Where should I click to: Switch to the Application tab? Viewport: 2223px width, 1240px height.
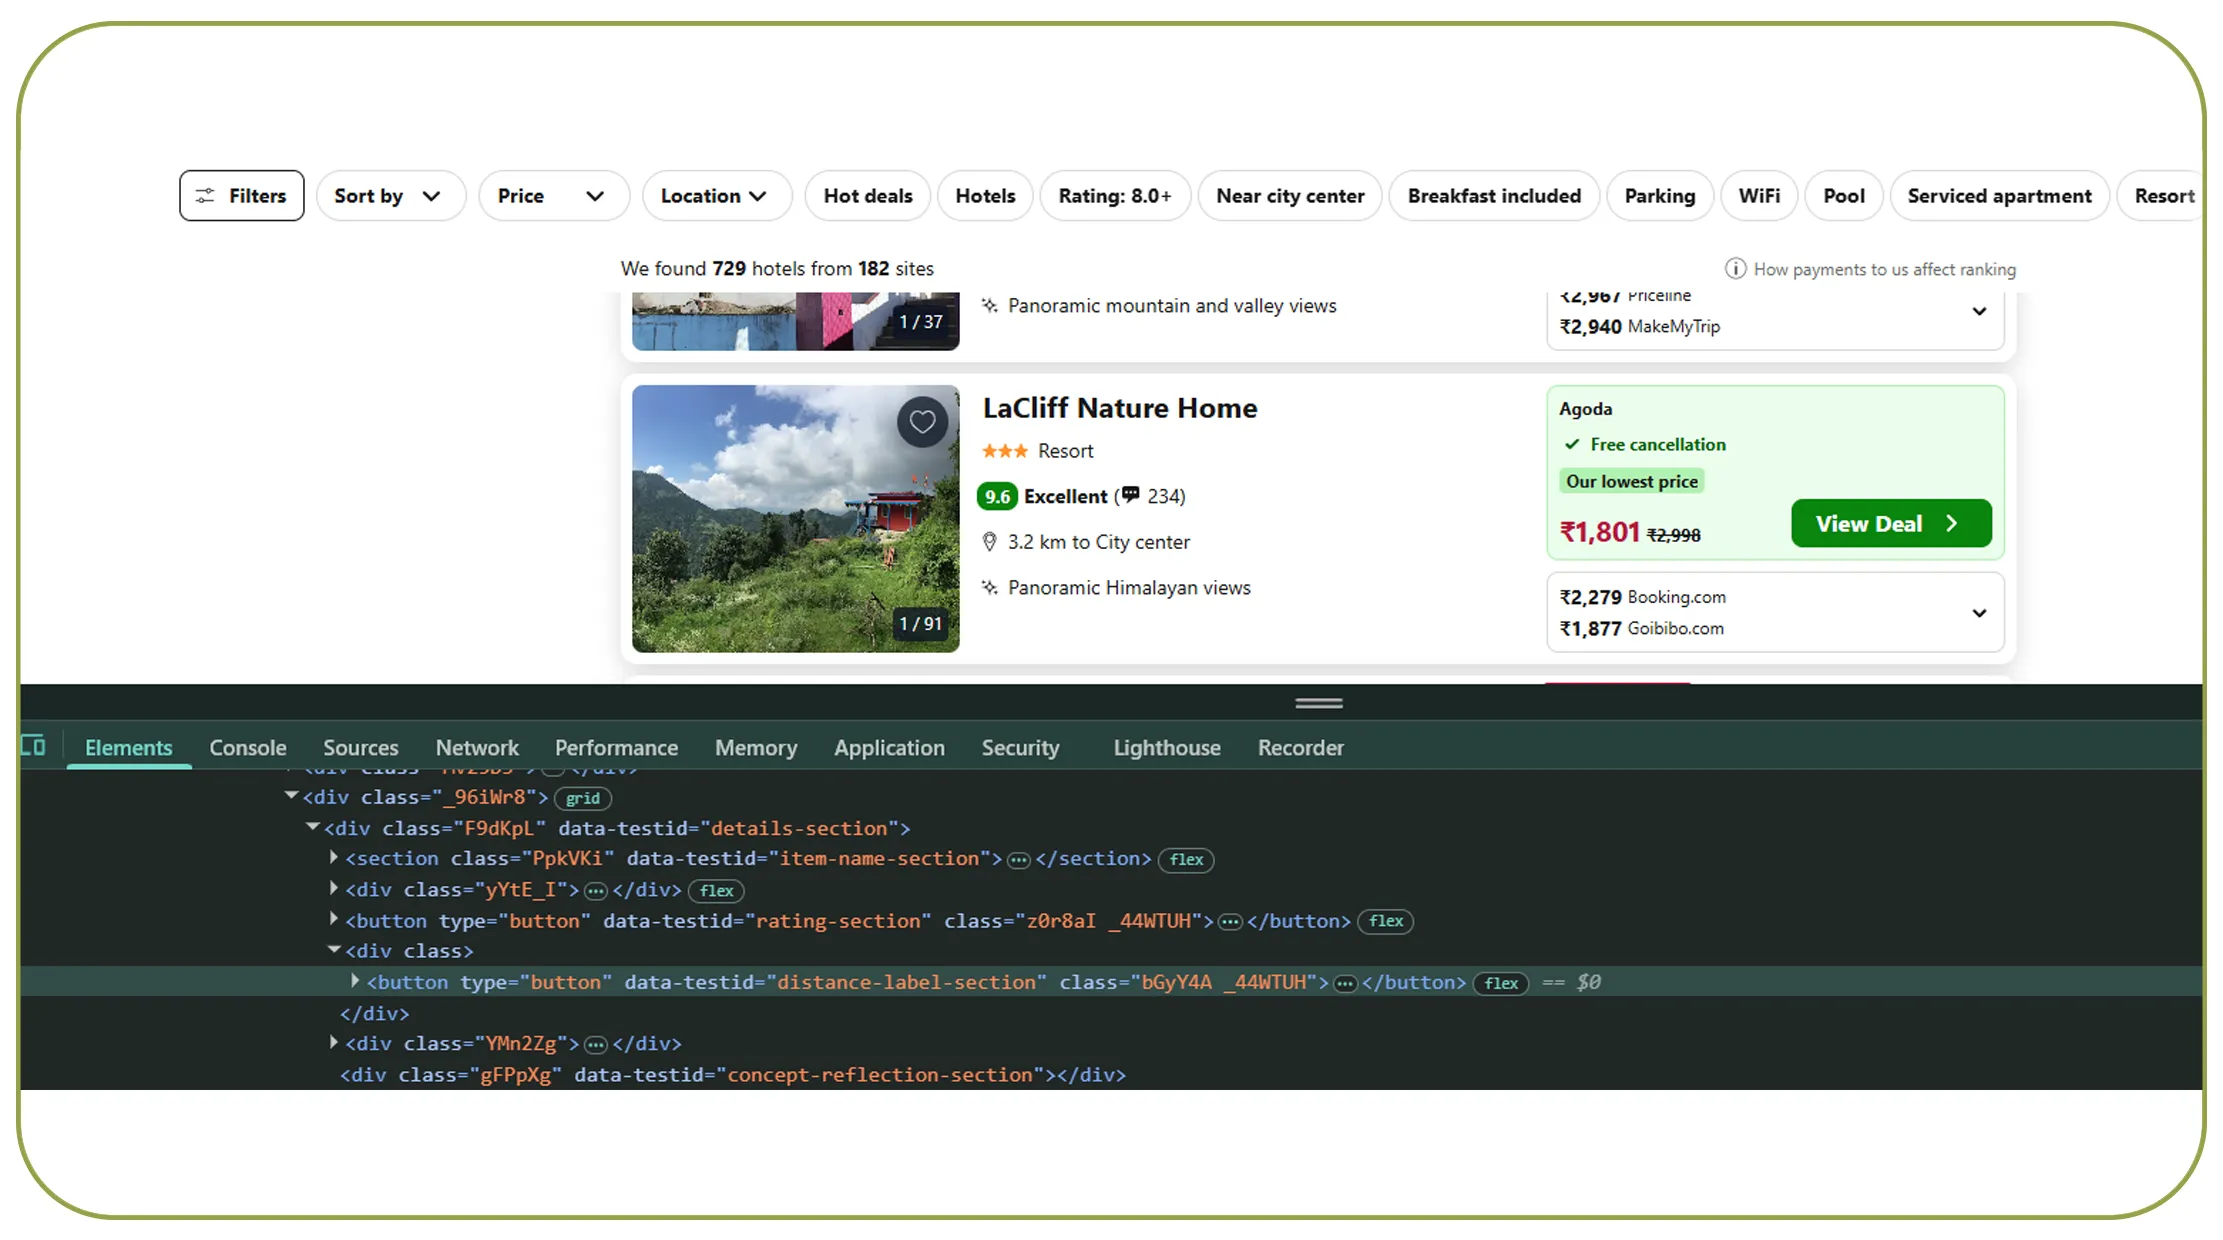tap(889, 748)
